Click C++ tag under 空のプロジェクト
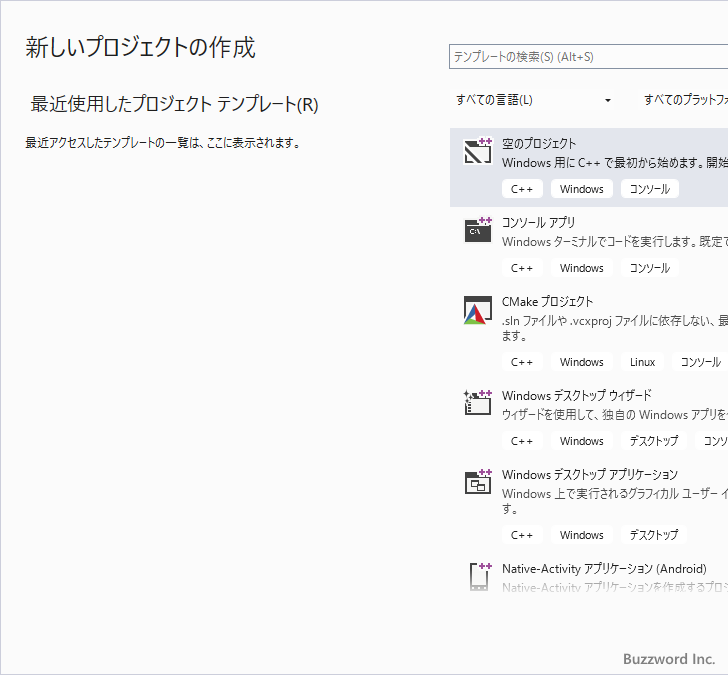Image resolution: width=728 pixels, height=675 pixels. (x=522, y=189)
